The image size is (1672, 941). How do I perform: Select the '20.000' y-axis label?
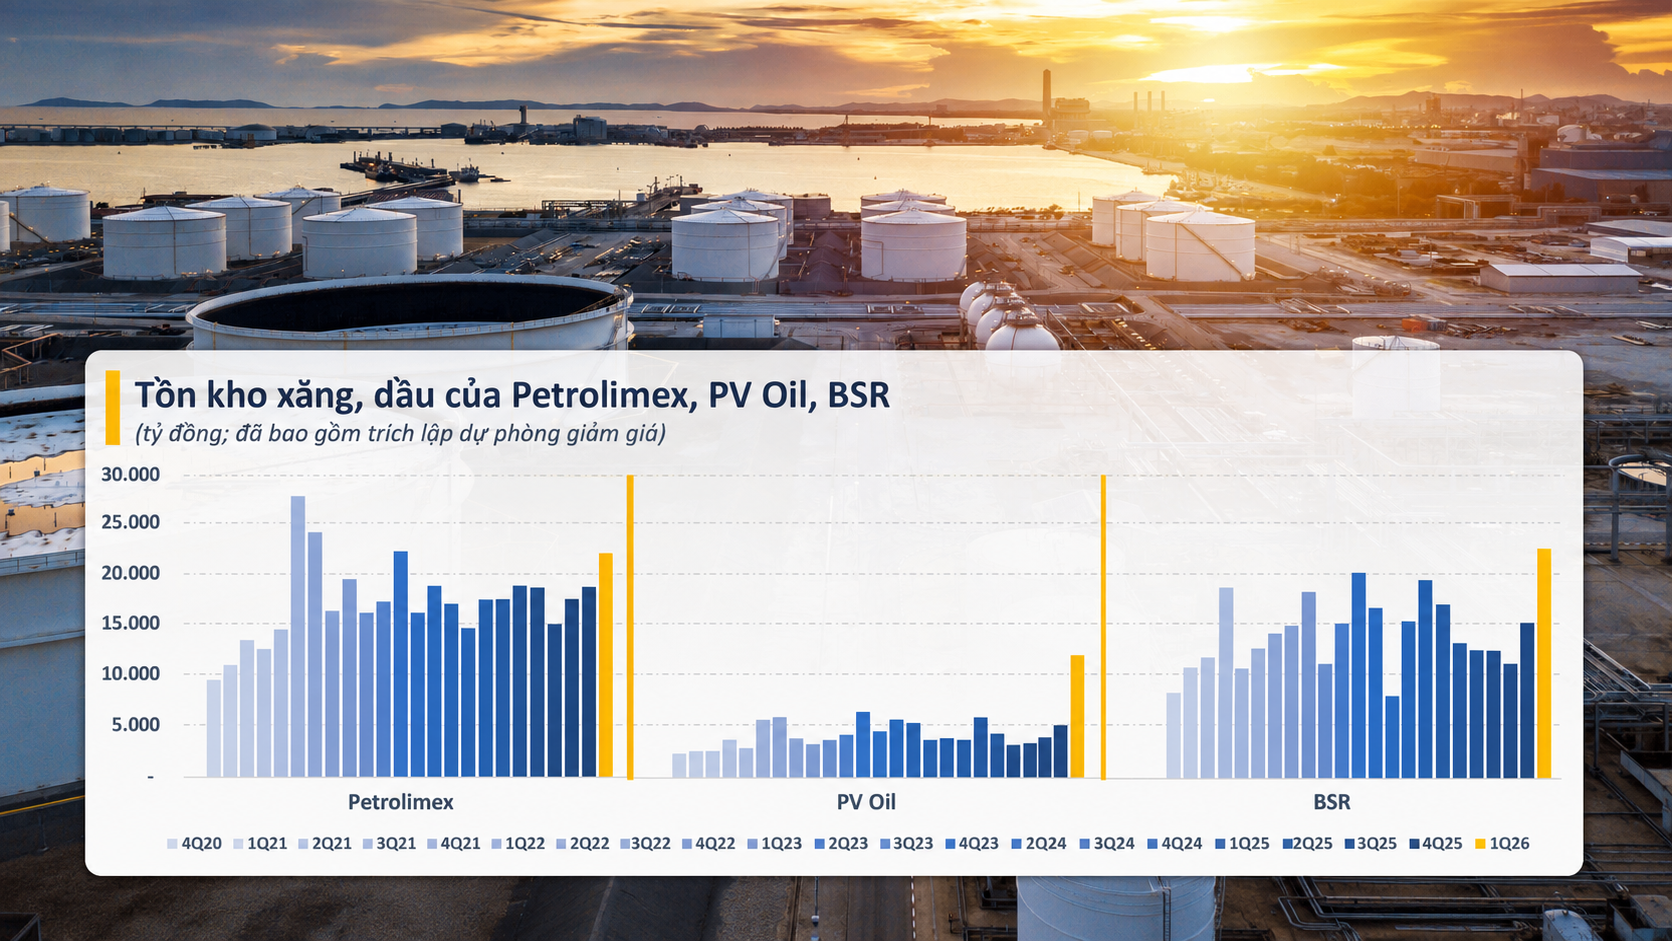tap(131, 573)
